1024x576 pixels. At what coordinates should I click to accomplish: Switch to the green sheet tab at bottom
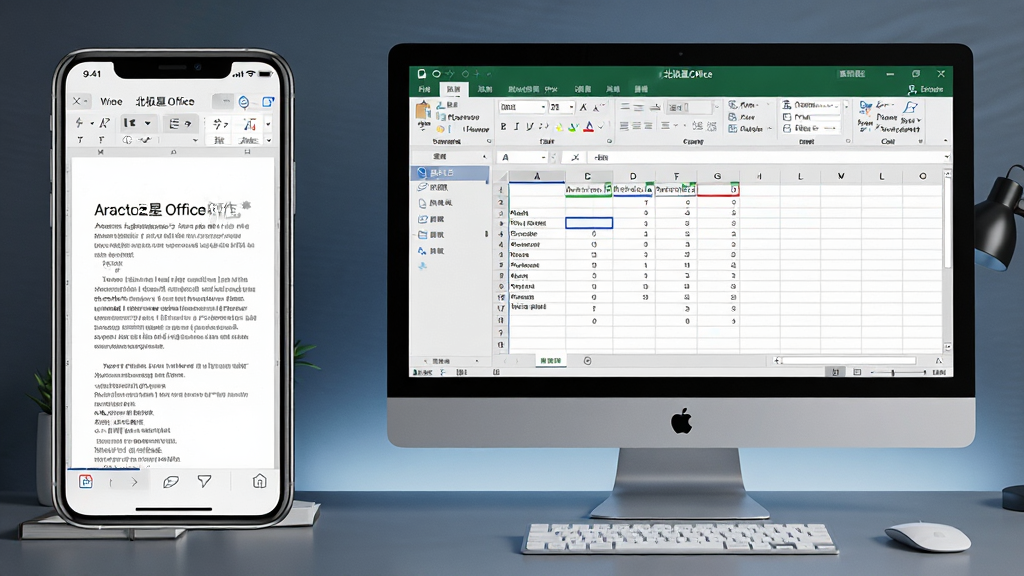[550, 360]
